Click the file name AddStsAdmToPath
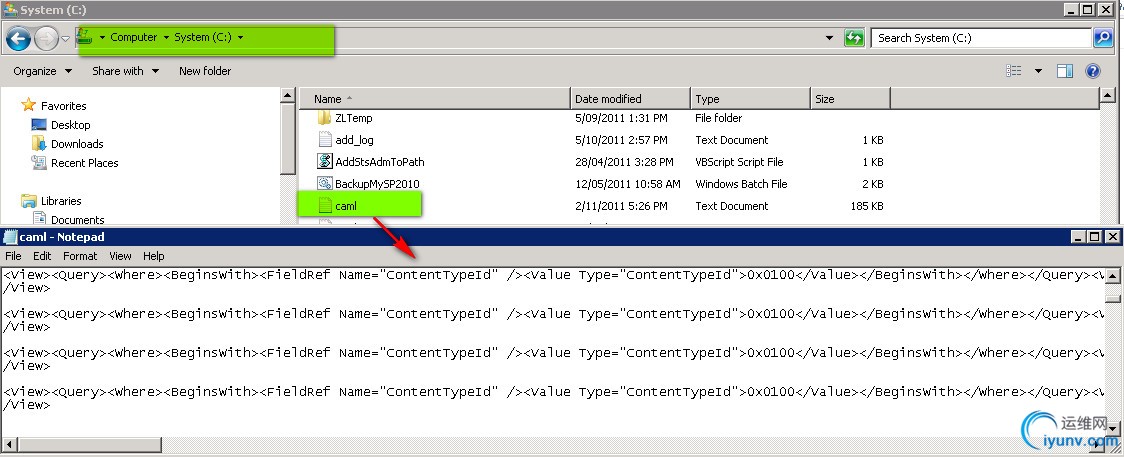The height and width of the screenshot is (457, 1124). [380, 163]
